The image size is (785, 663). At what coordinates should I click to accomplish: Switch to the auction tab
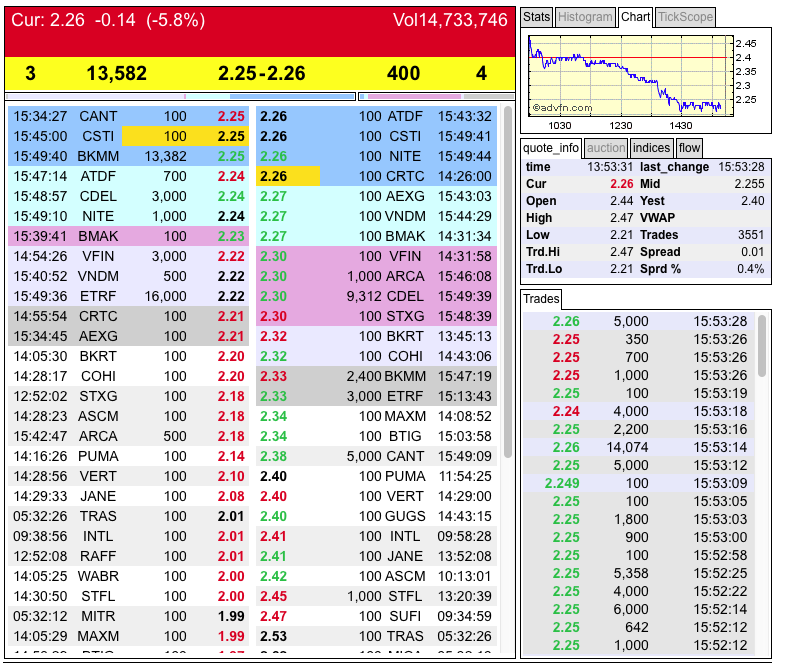pyautogui.click(x=606, y=148)
